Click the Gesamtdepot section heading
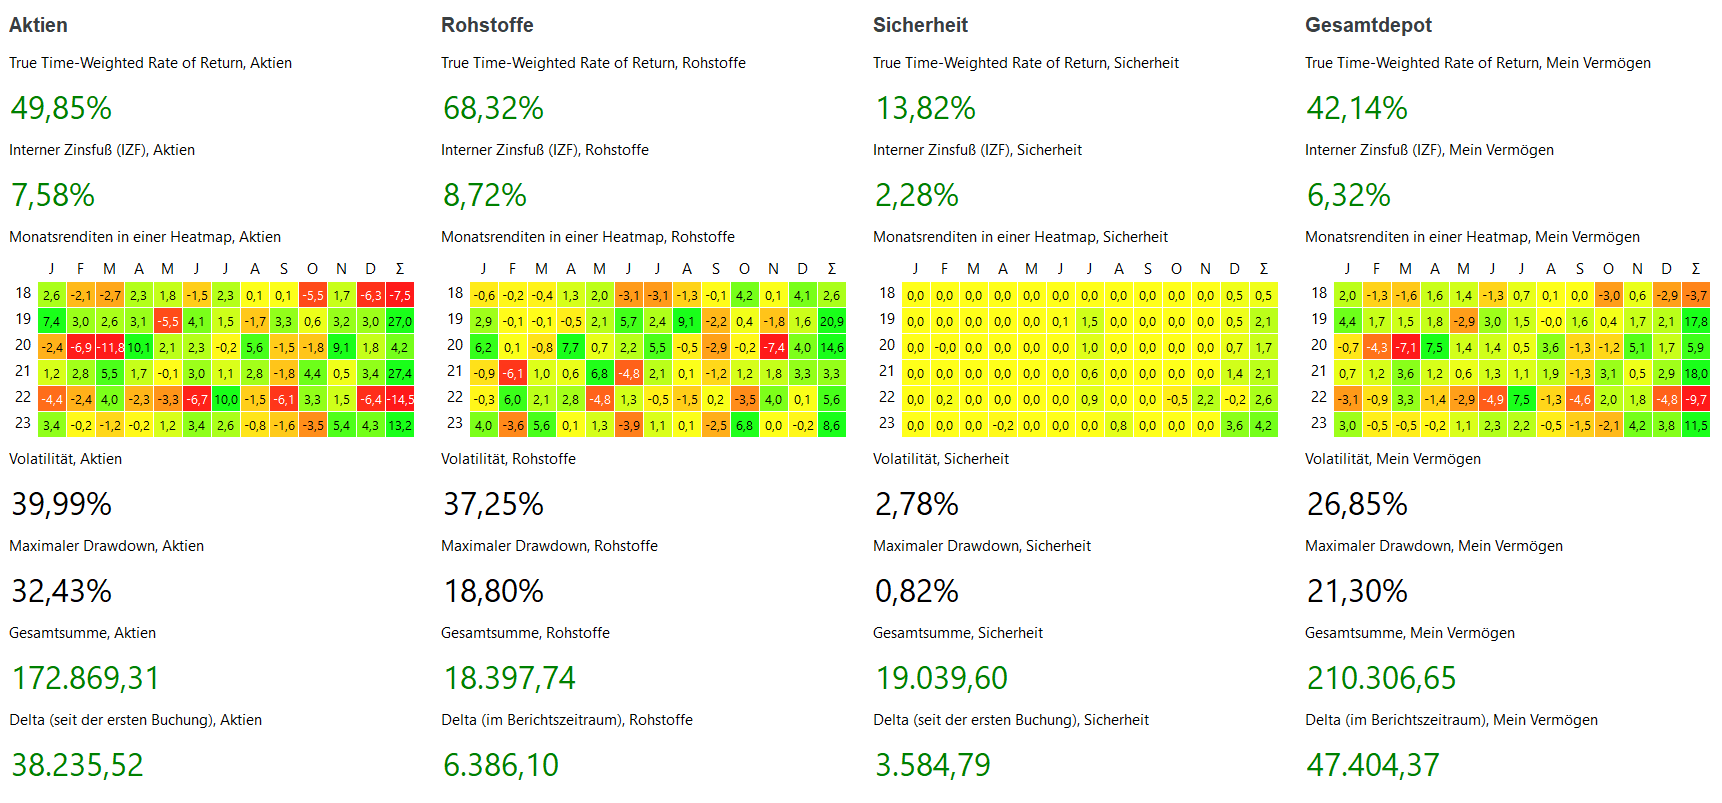1722x803 pixels. tap(1368, 25)
